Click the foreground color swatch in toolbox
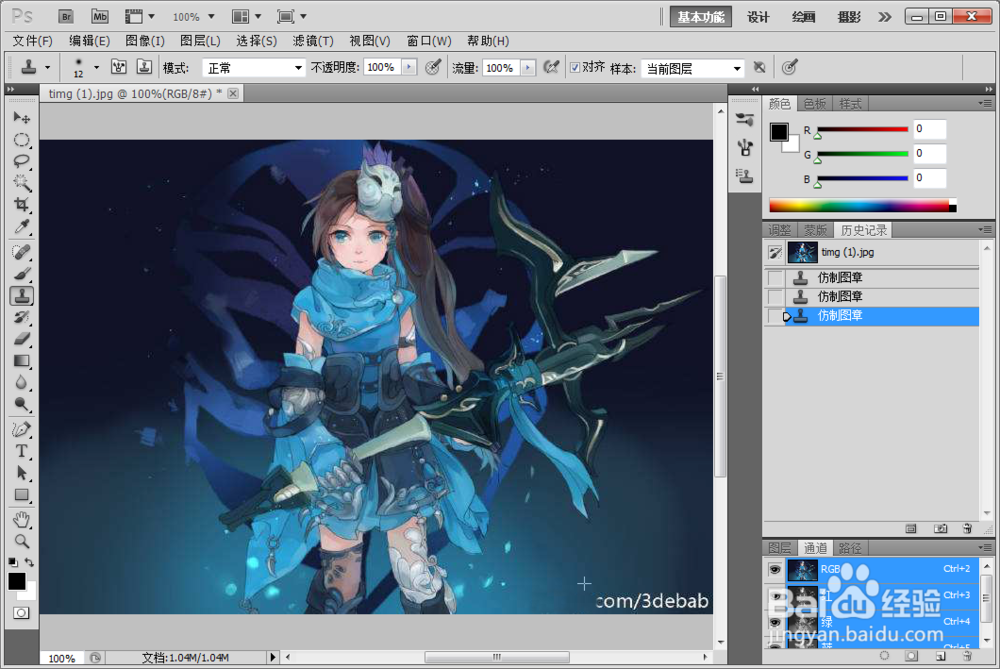This screenshot has width=1000, height=669. (x=16, y=580)
